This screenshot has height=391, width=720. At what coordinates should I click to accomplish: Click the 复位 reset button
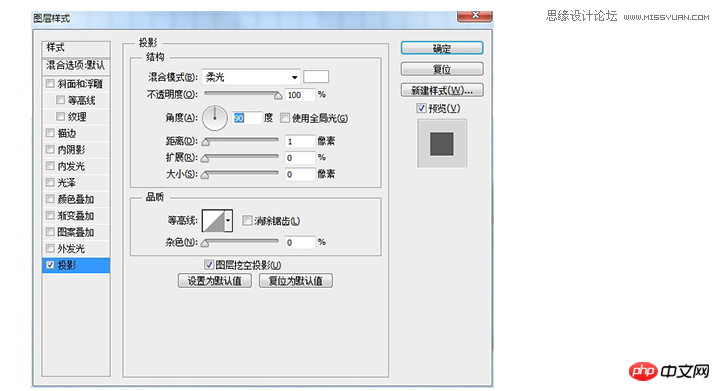[x=442, y=69]
